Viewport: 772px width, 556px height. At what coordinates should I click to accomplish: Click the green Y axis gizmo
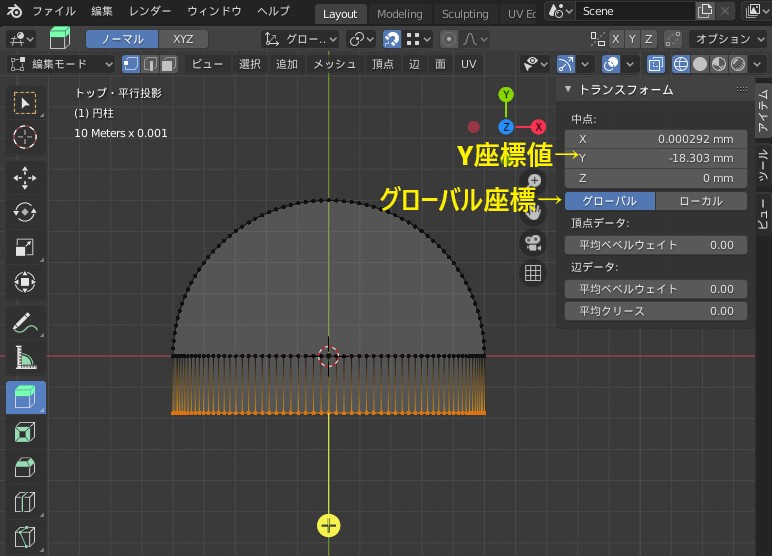[506, 95]
